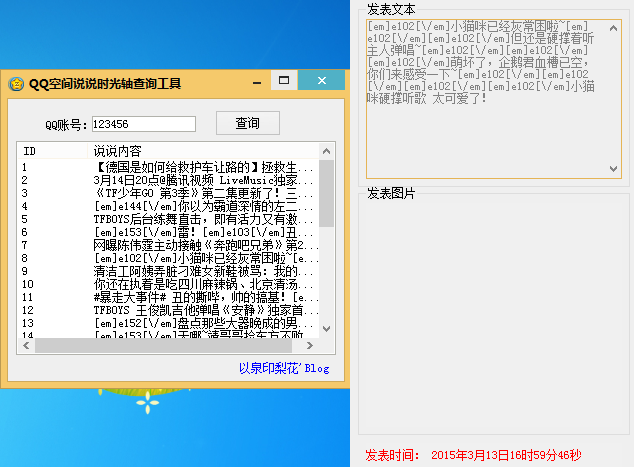
Task: Select row 13 [em]e152 盘点那些大器晚成的男
Action: (168, 323)
